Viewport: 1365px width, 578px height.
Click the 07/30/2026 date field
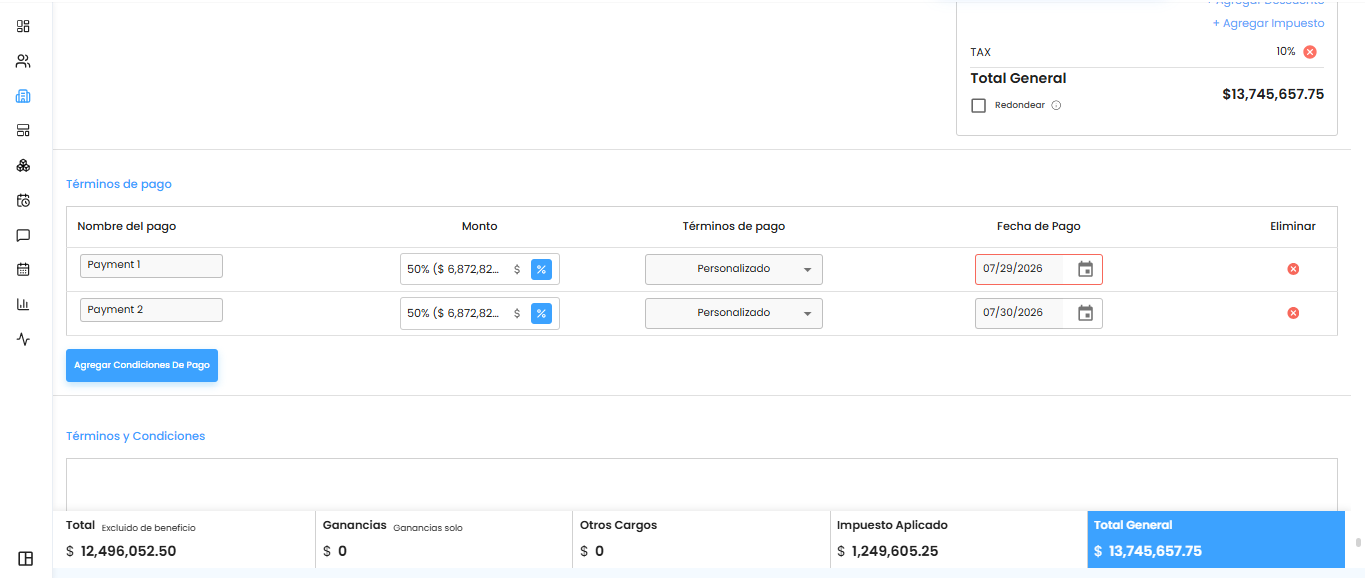1039,313
